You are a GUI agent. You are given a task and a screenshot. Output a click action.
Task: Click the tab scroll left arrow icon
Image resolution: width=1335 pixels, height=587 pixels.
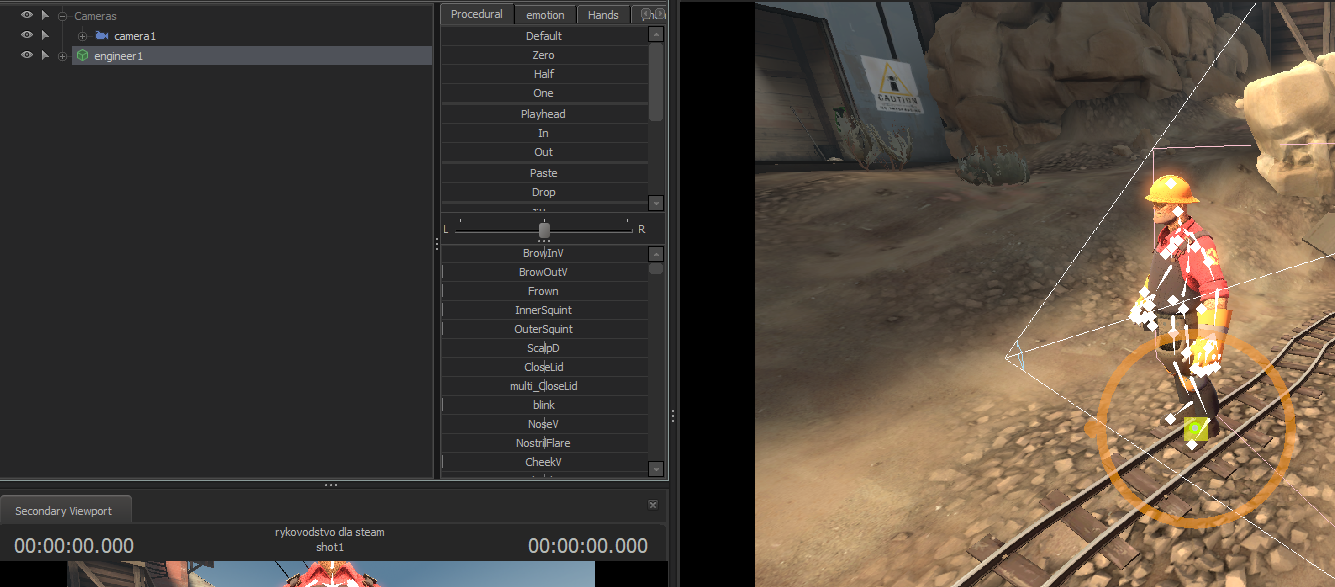(x=646, y=14)
